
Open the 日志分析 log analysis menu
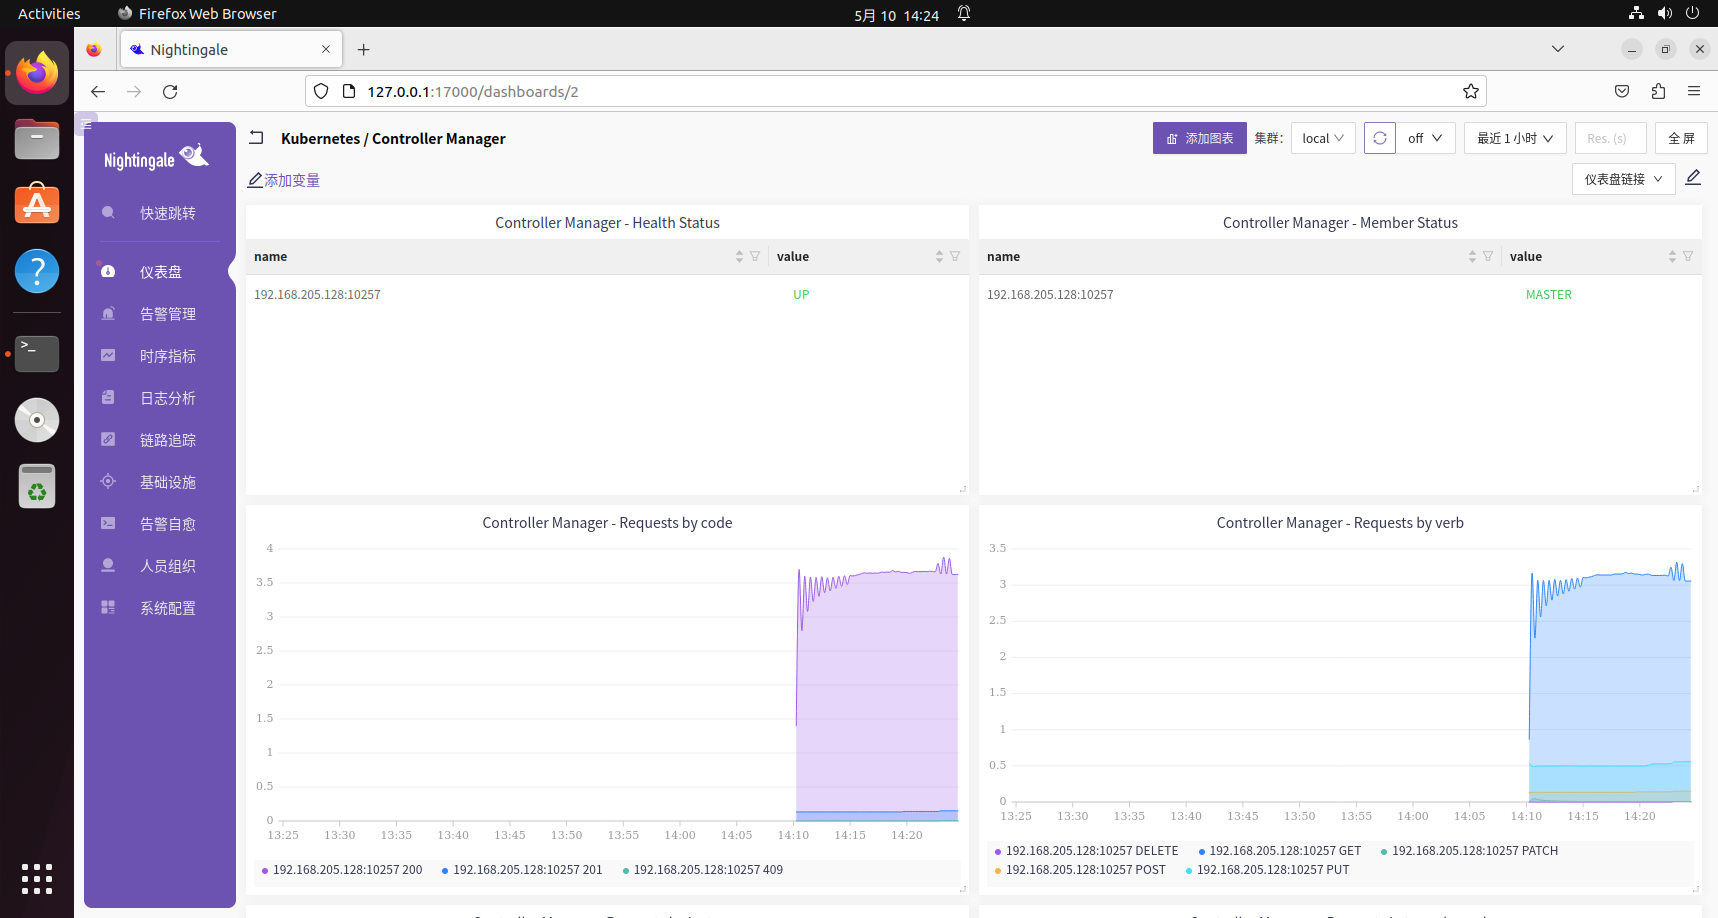(x=167, y=398)
